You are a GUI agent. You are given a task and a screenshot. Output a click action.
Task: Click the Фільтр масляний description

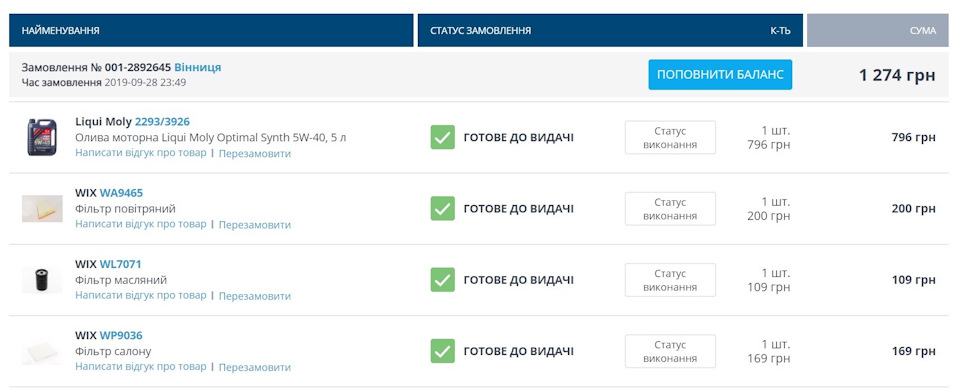pyautogui.click(x=121, y=280)
